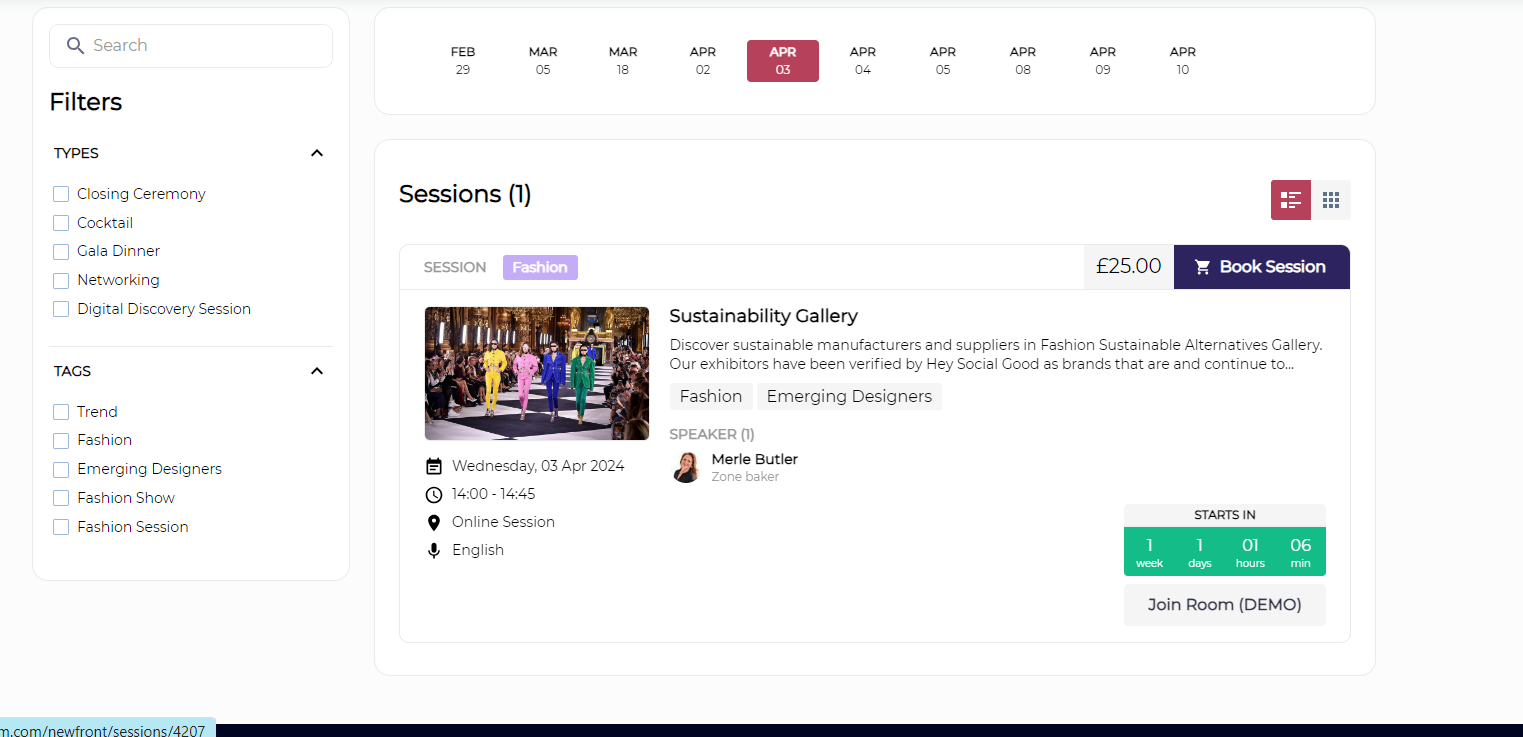Check the Networking type filter
1523x737 pixels.
point(61,280)
